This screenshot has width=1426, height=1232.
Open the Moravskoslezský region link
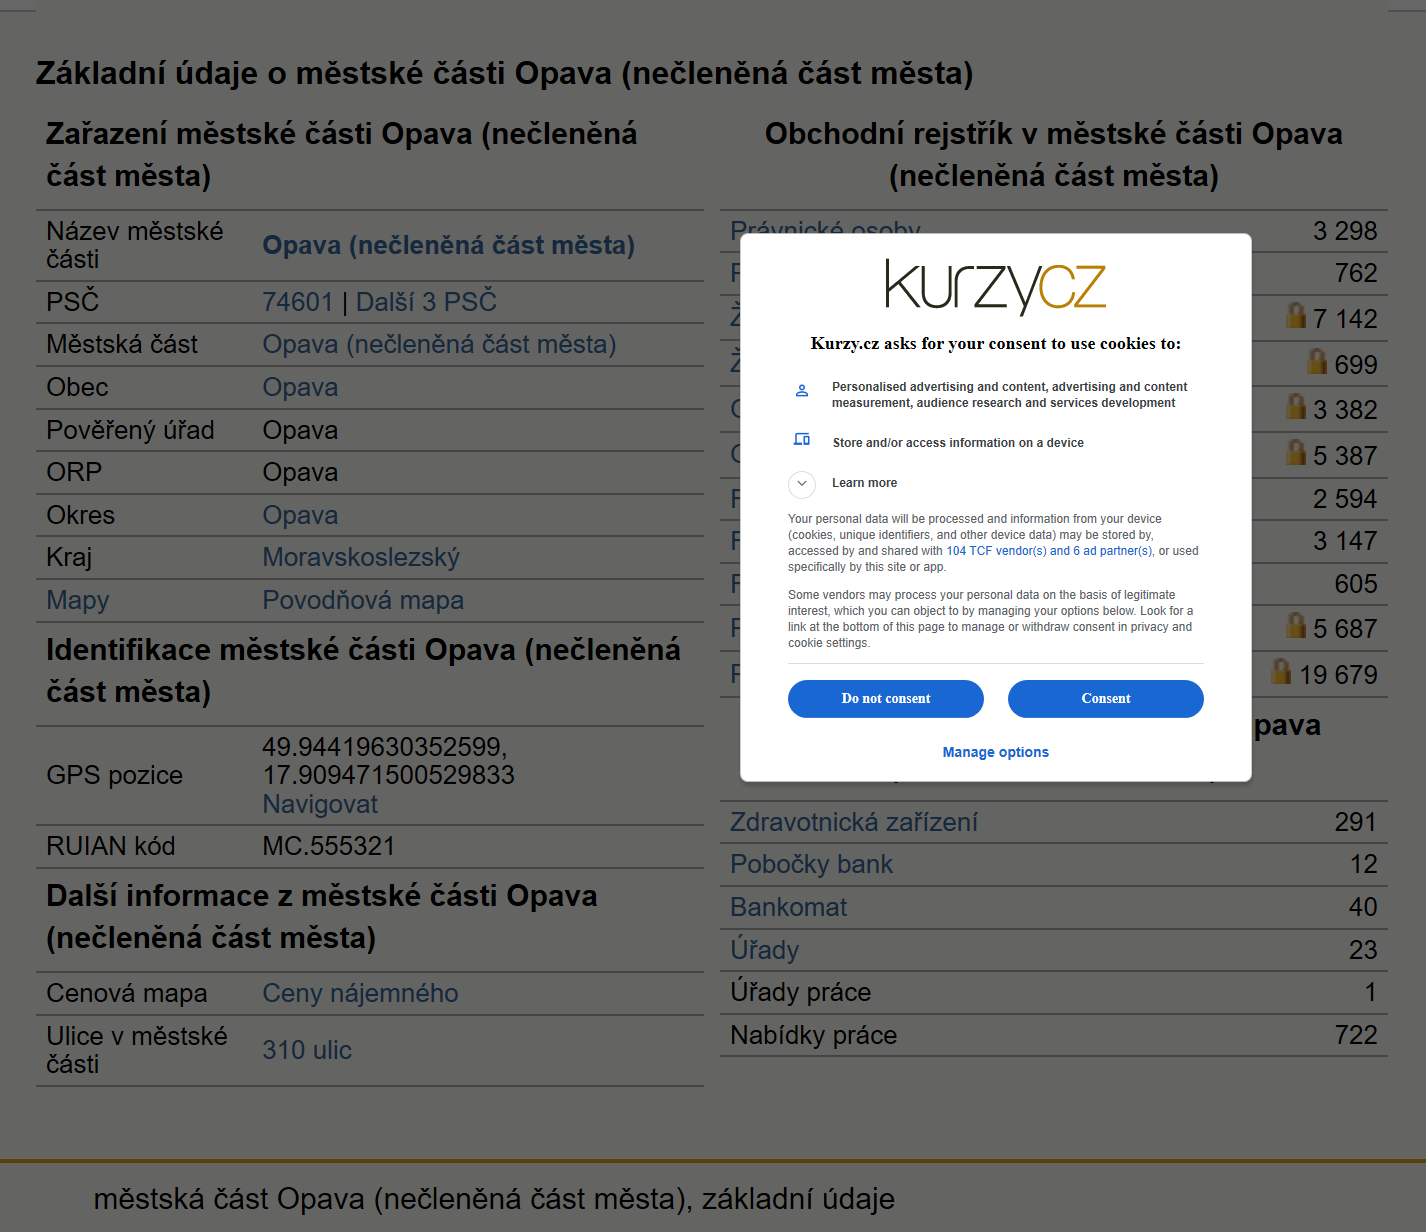[x=361, y=558]
